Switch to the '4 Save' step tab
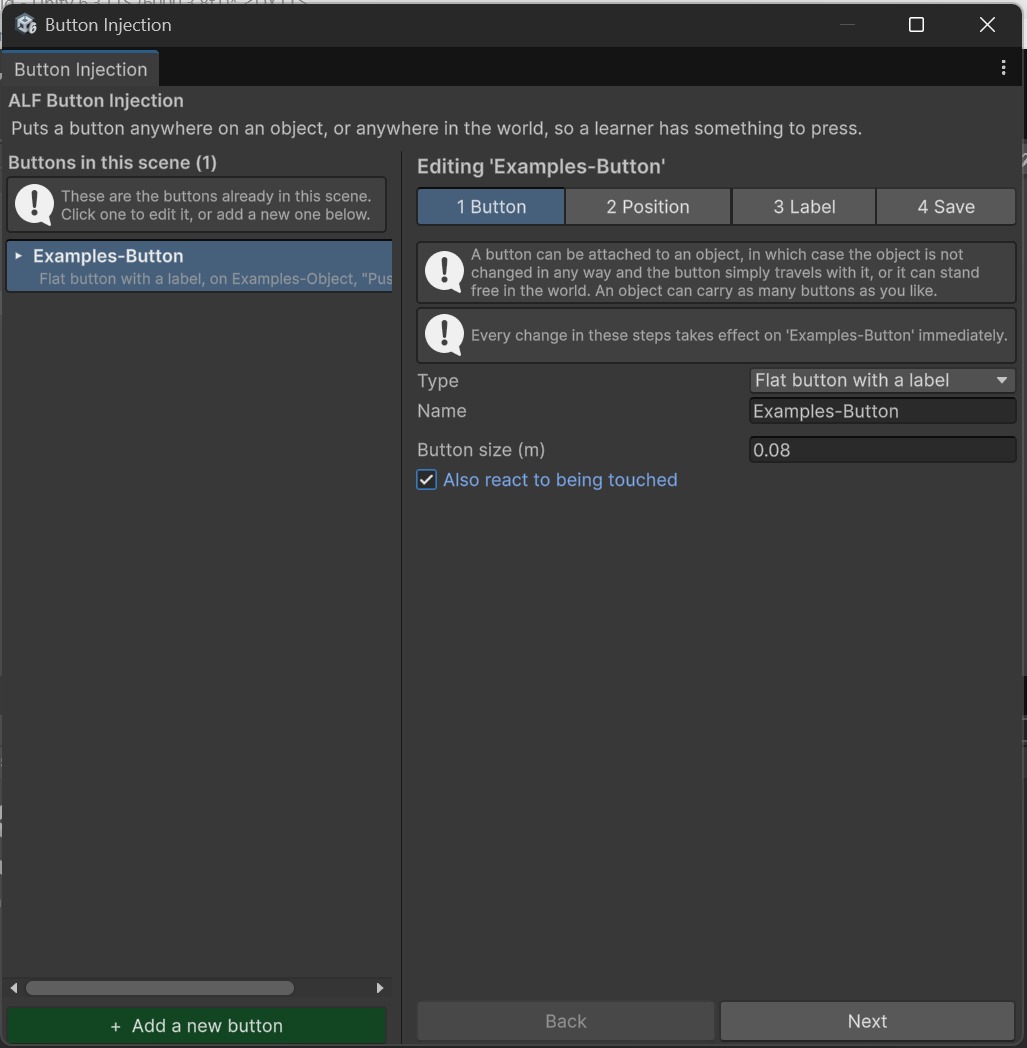This screenshot has width=1027, height=1048. click(945, 207)
